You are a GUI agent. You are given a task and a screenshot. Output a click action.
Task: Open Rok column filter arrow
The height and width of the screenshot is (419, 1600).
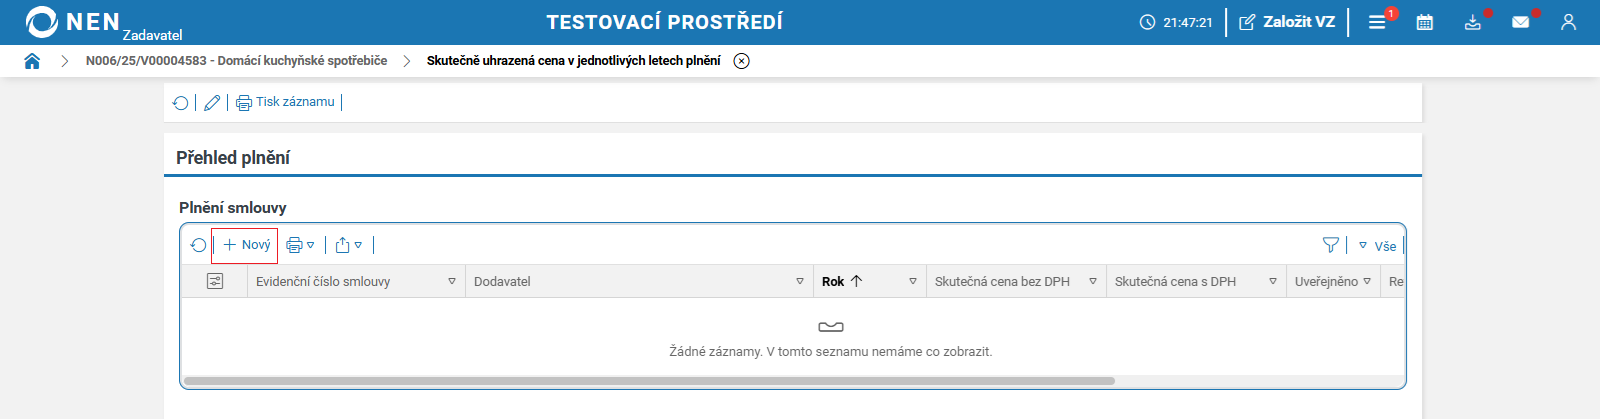(x=913, y=282)
